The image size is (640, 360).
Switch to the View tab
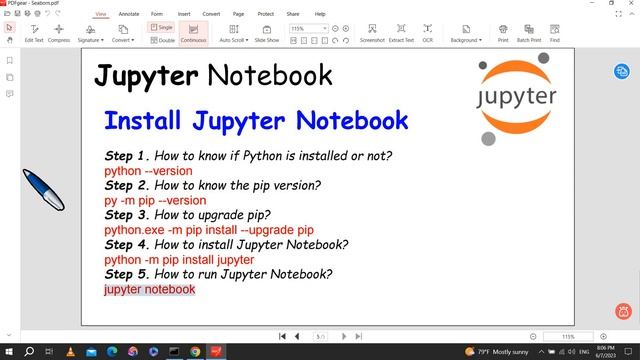coord(101,14)
